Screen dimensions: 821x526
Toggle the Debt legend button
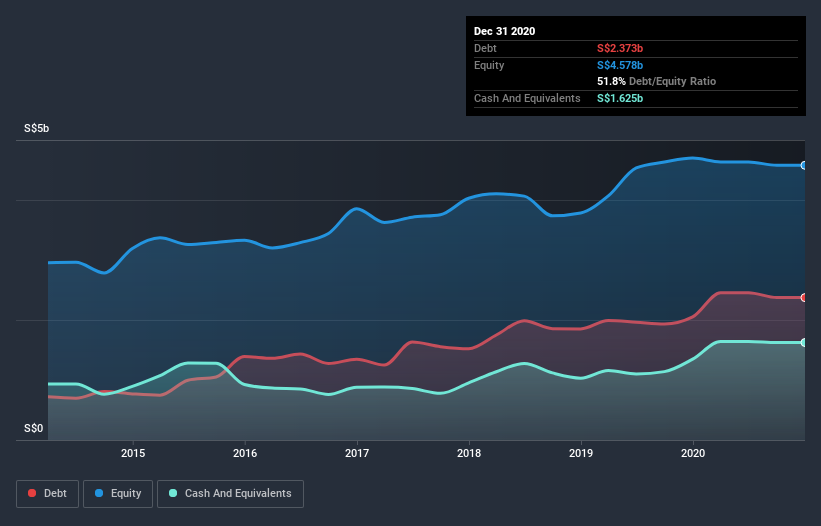coord(47,494)
